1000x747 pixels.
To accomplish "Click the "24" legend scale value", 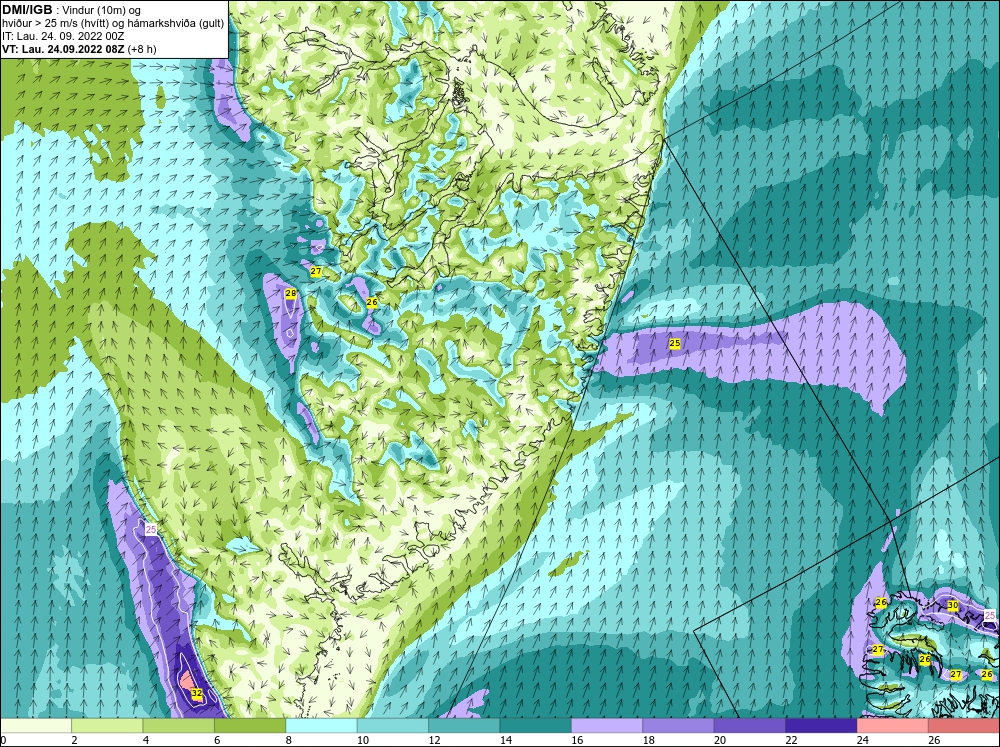I will [x=863, y=740].
